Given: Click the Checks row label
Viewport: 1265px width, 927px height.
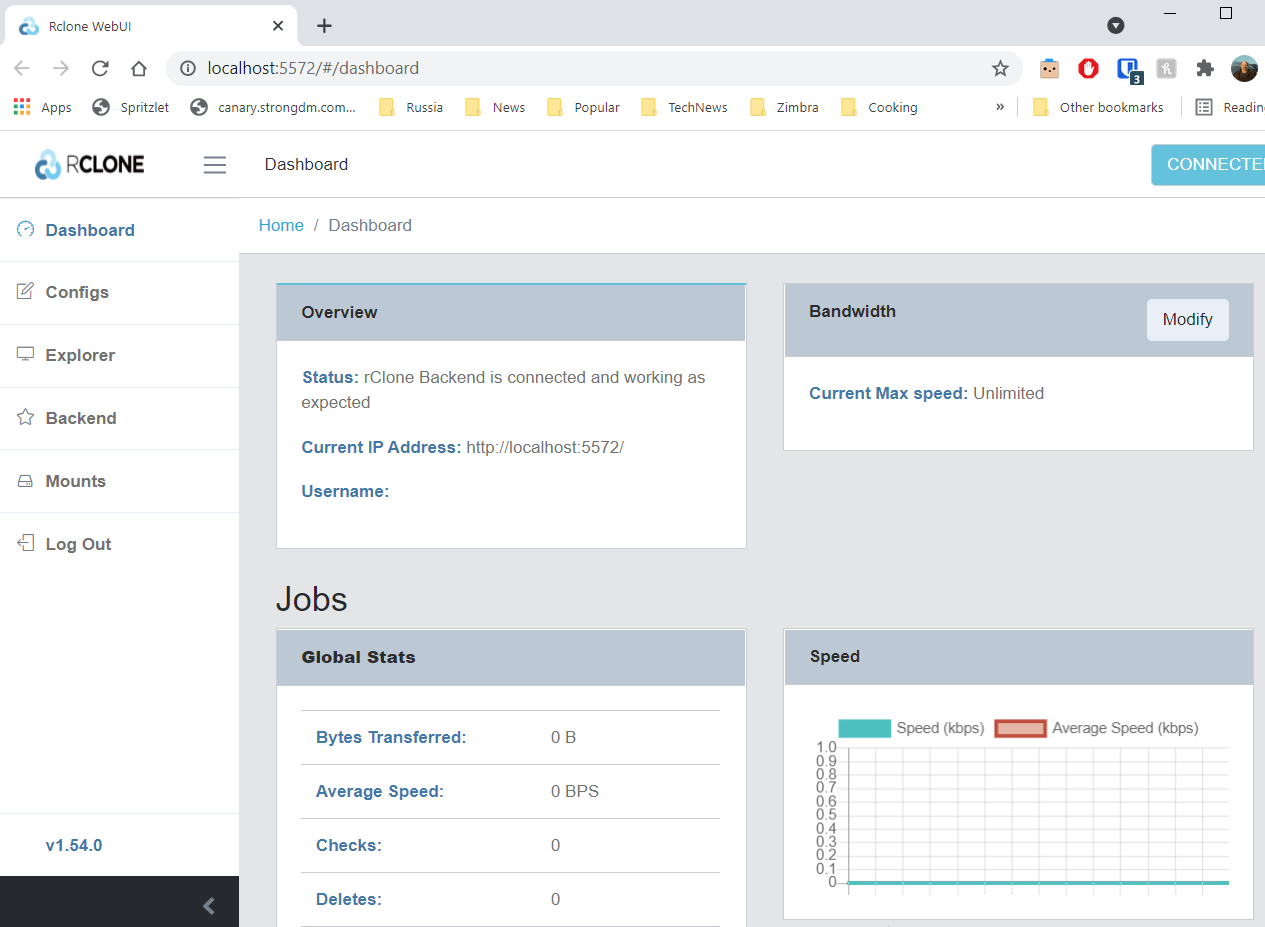Looking at the screenshot, I should tap(349, 845).
